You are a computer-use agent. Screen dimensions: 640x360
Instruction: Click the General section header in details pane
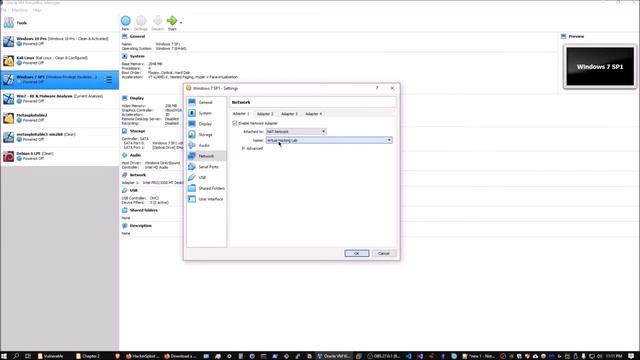tap(137, 36)
